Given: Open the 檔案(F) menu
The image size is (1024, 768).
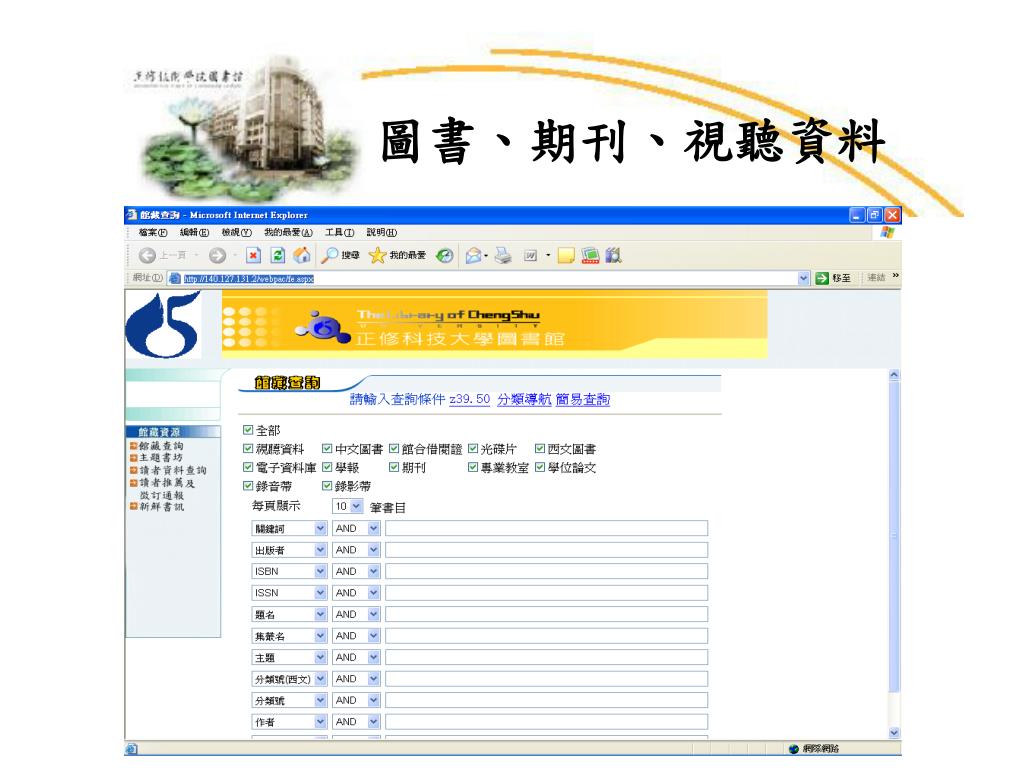Looking at the screenshot, I should point(153,232).
